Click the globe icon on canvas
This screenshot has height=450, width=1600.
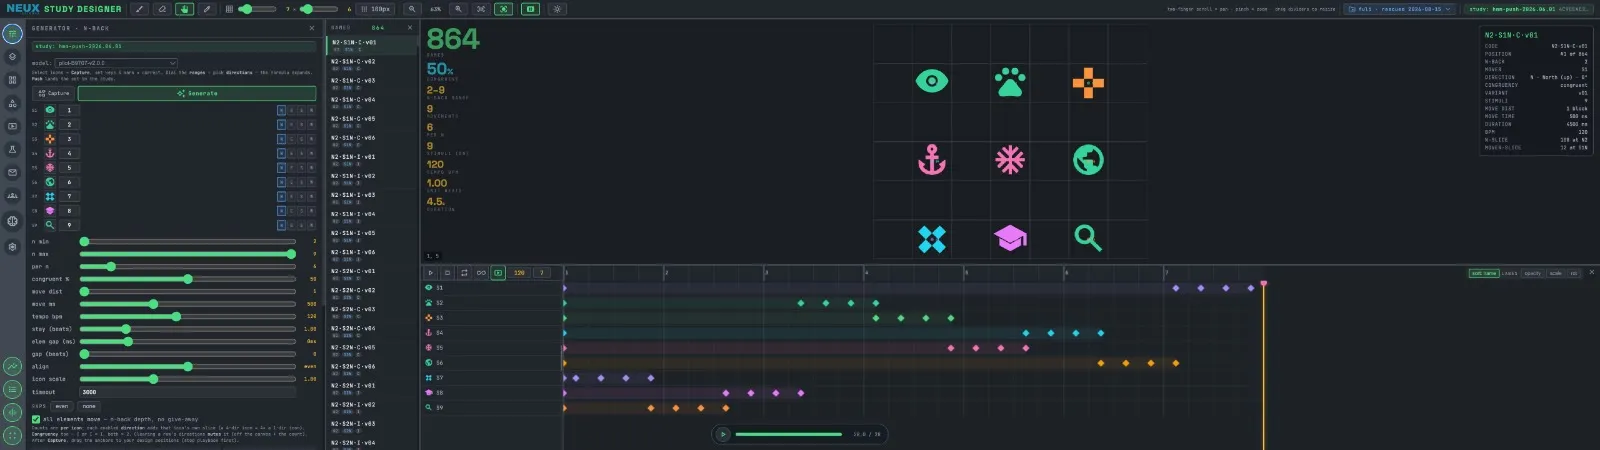pos(1088,160)
